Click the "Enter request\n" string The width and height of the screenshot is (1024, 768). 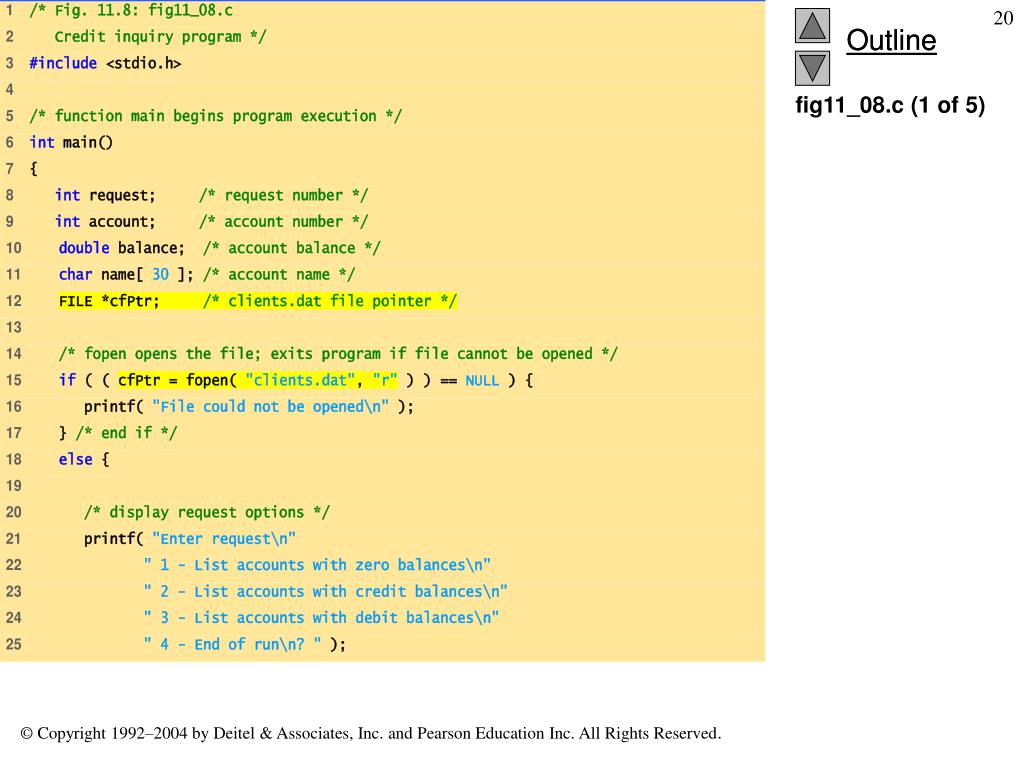coord(224,539)
